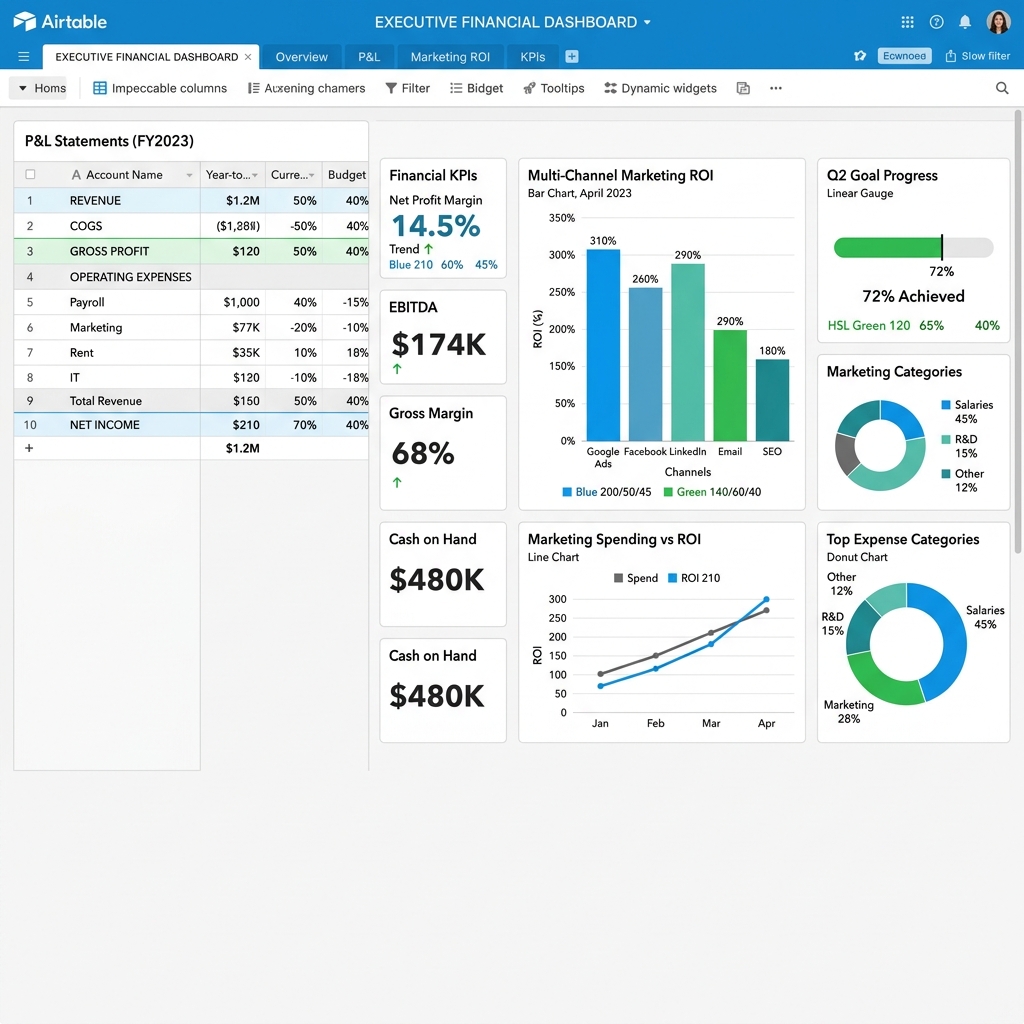1024x1024 pixels.
Task: Click the Bidget list icon
Action: tap(456, 88)
